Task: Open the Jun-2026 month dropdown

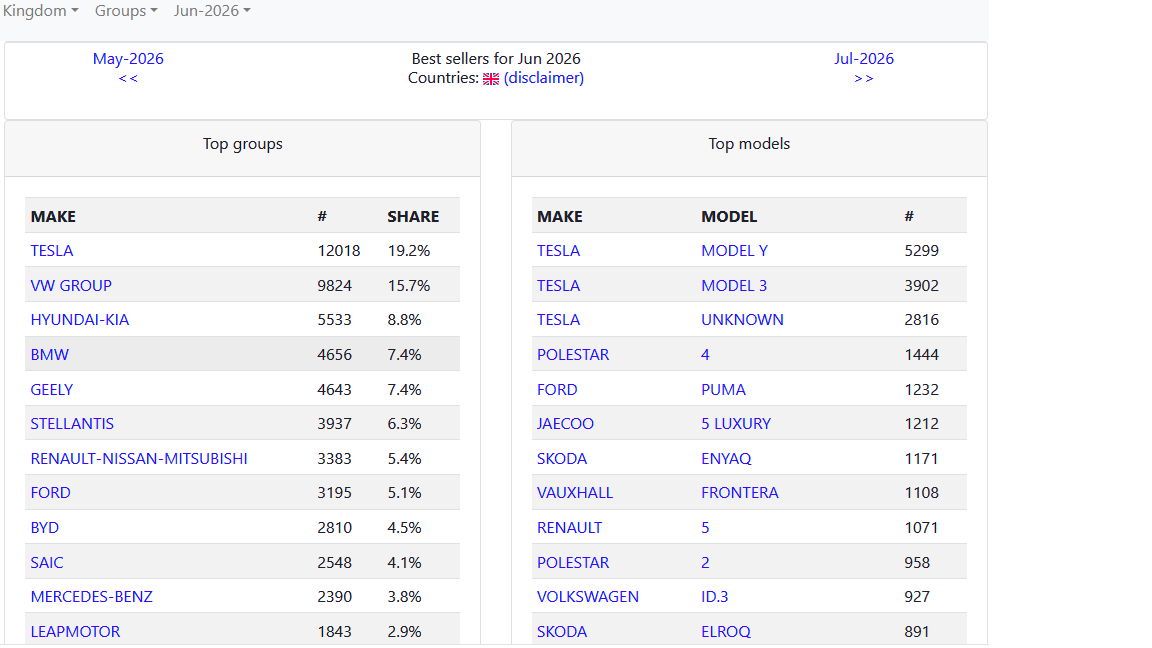Action: point(212,11)
